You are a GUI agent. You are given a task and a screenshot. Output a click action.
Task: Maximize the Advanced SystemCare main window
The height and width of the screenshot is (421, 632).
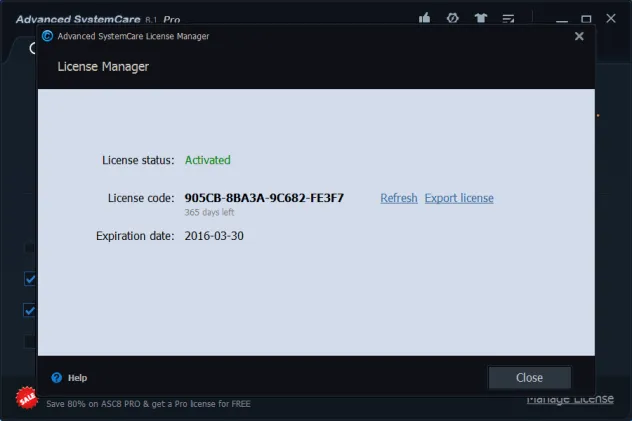(586, 19)
